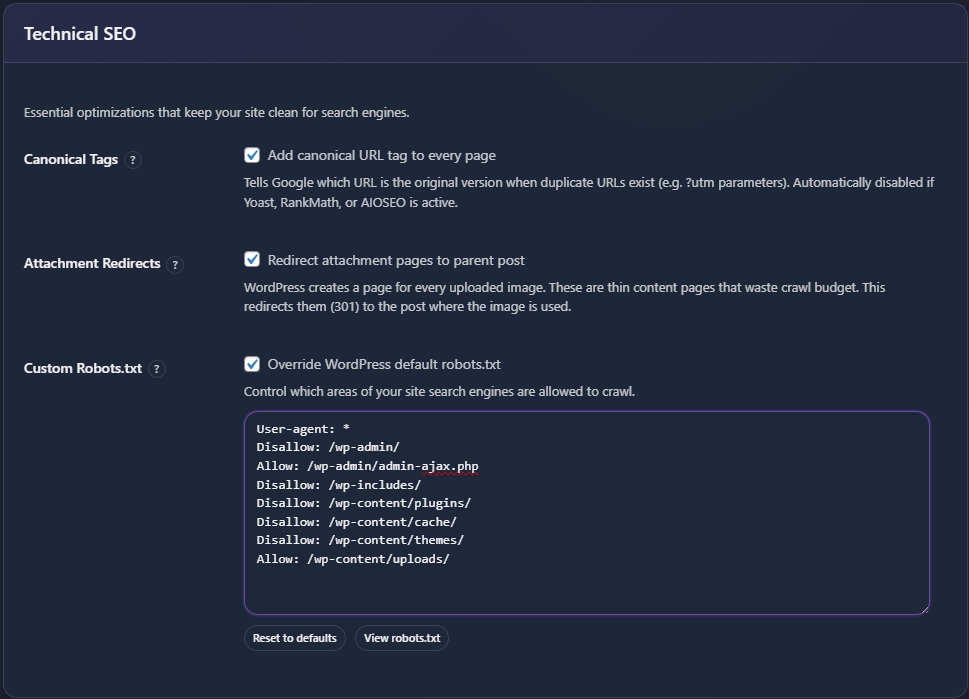The image size is (969, 699).
Task: Open the live robots.txt via 'View robots.txt'
Action: (401, 637)
